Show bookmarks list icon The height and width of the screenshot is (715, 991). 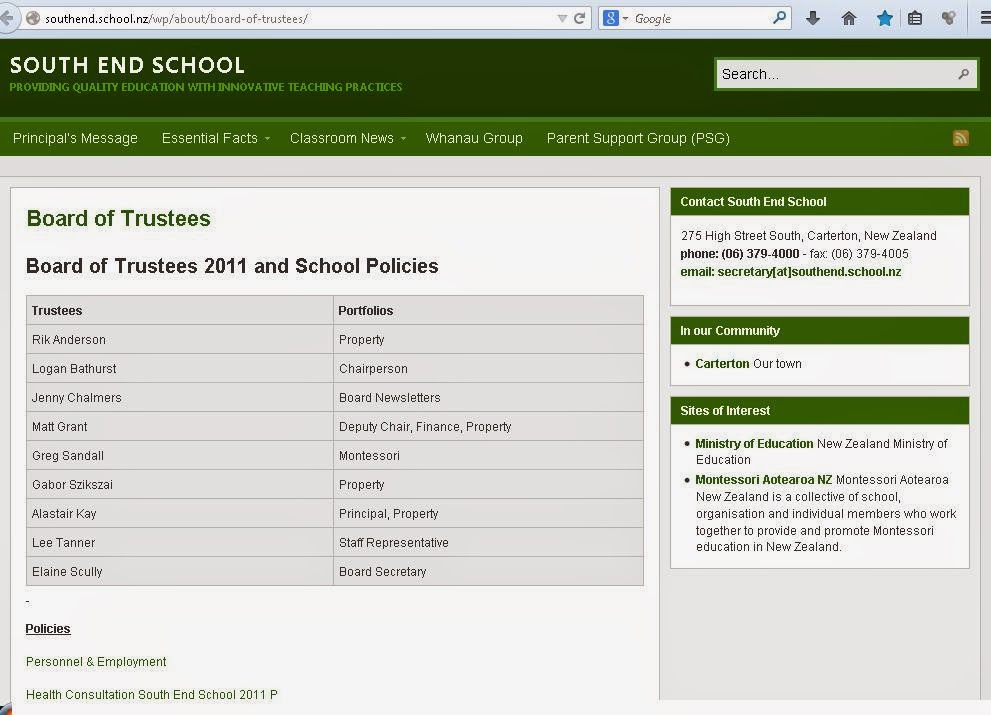tap(915, 18)
